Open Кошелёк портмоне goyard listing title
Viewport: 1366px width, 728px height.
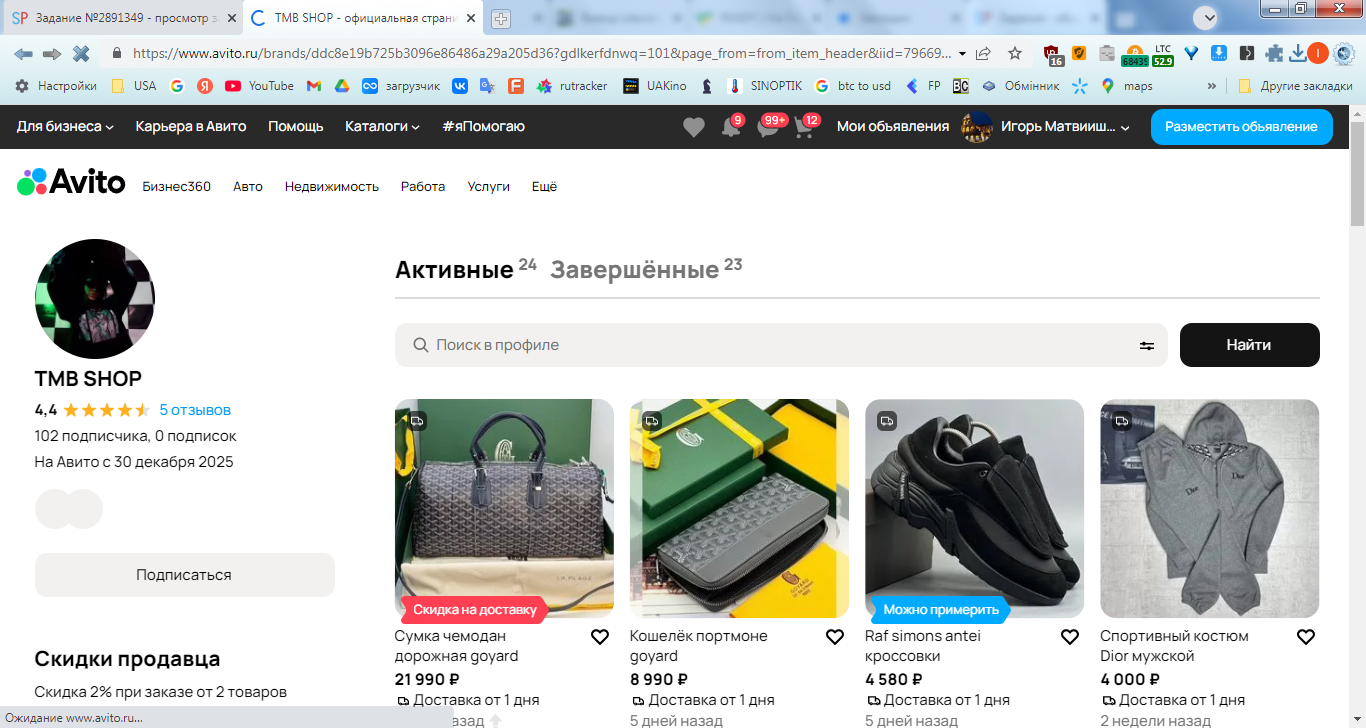tap(699, 646)
